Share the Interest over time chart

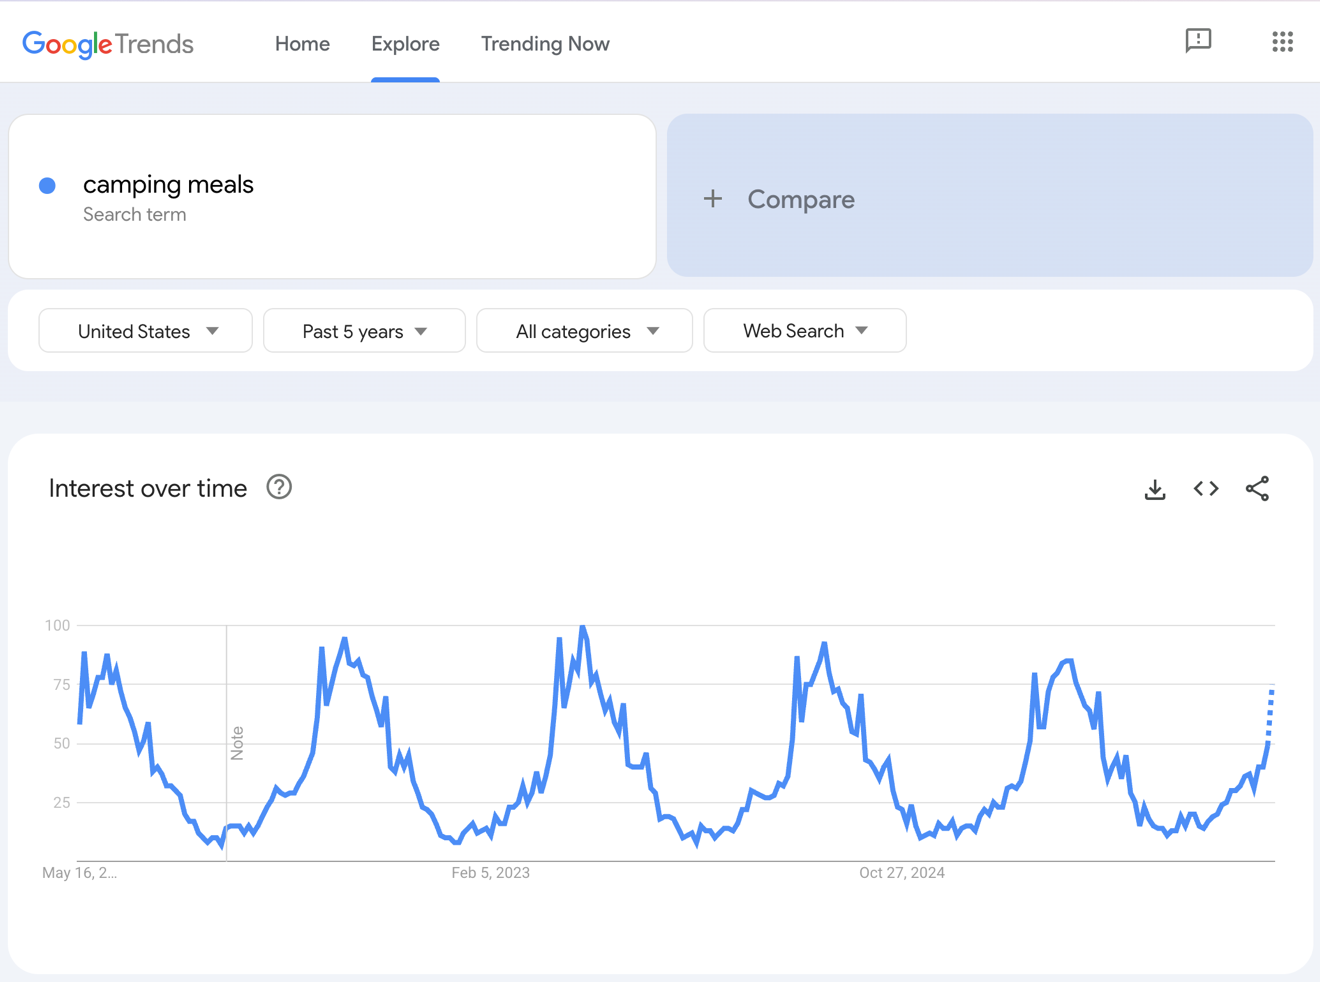point(1257,489)
